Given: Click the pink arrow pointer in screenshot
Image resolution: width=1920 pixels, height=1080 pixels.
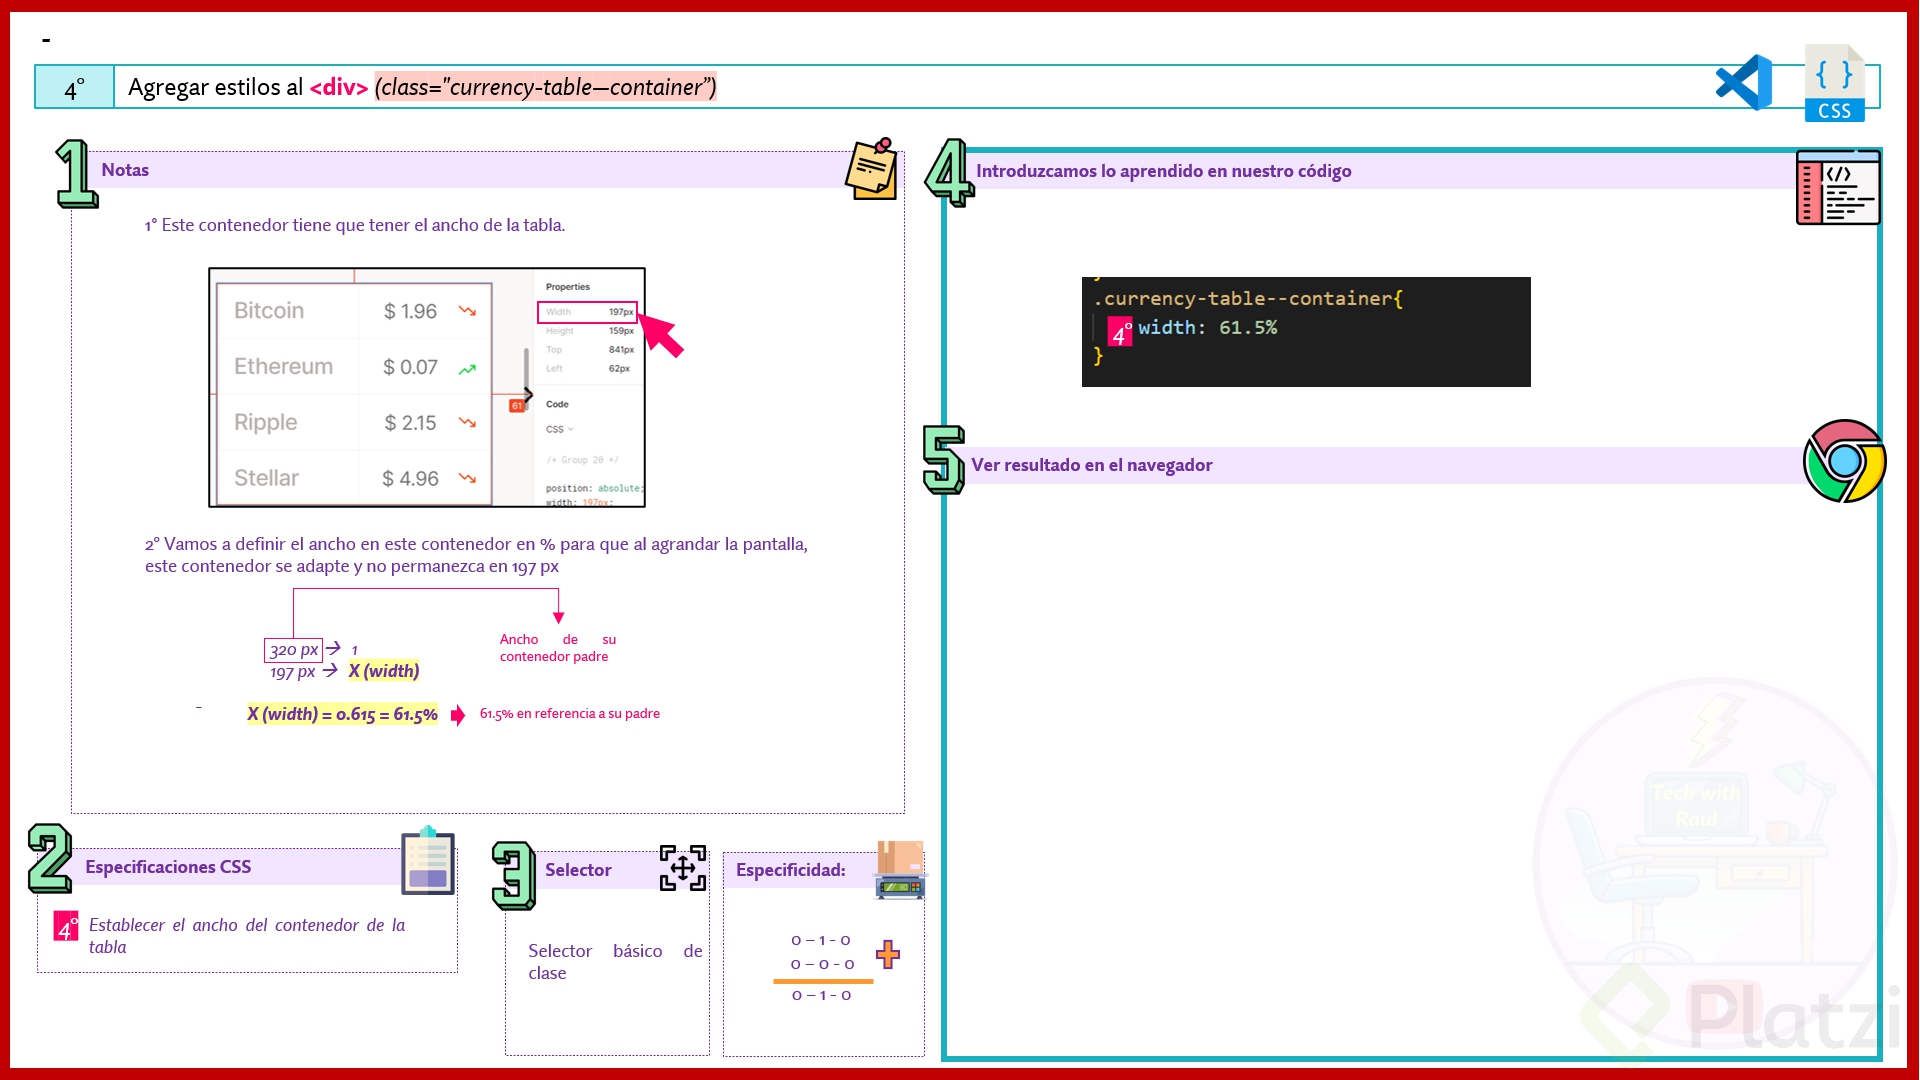Looking at the screenshot, I should pos(662,335).
